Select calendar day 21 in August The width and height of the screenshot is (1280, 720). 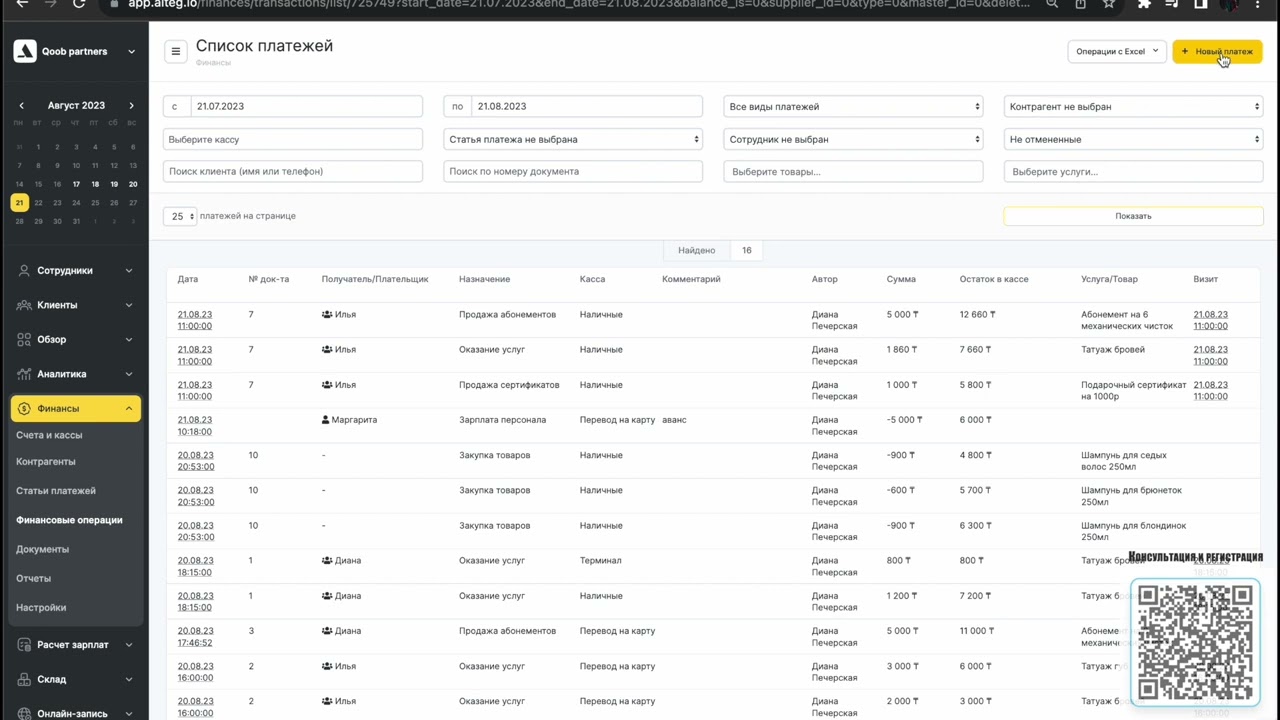19,202
